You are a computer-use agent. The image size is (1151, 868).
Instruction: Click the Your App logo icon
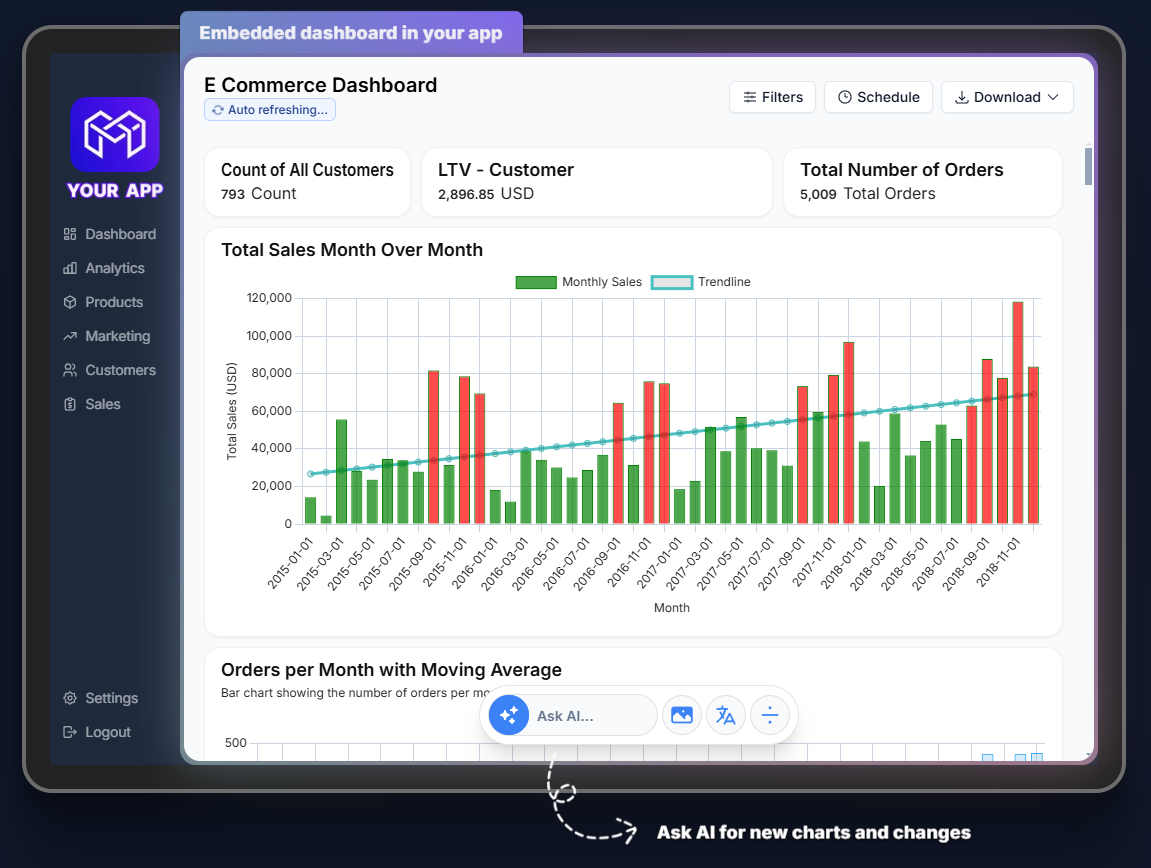(114, 134)
